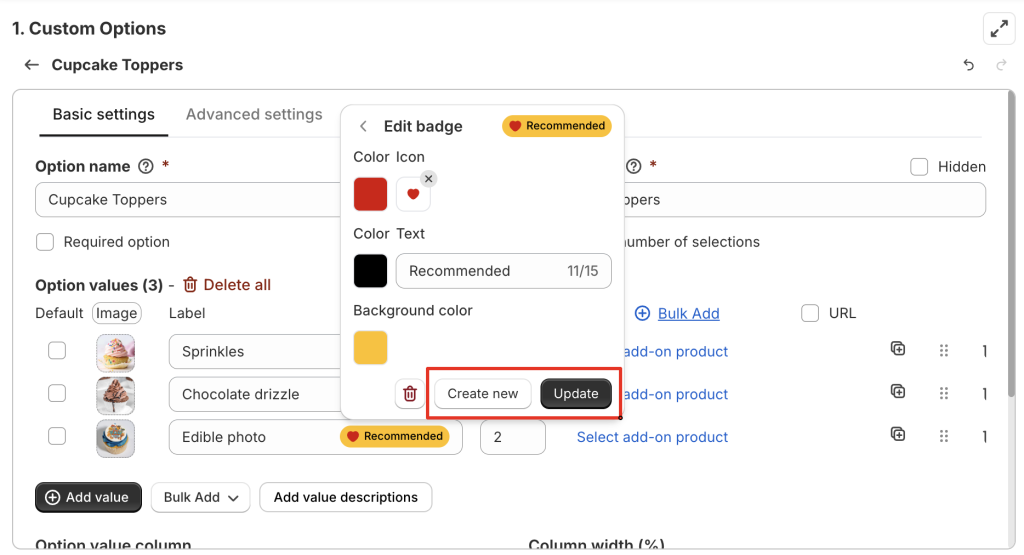1024x555 pixels.
Task: Click the Sprinkles cupcake thumbnail image
Action: click(x=116, y=352)
